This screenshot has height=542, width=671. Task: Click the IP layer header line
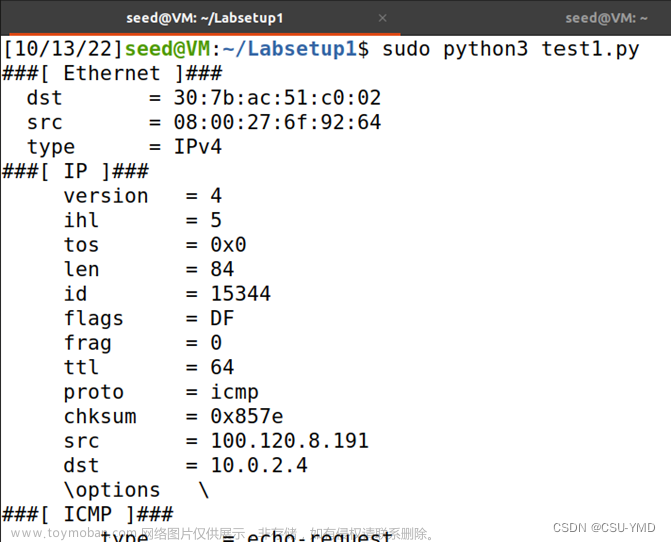(77, 171)
